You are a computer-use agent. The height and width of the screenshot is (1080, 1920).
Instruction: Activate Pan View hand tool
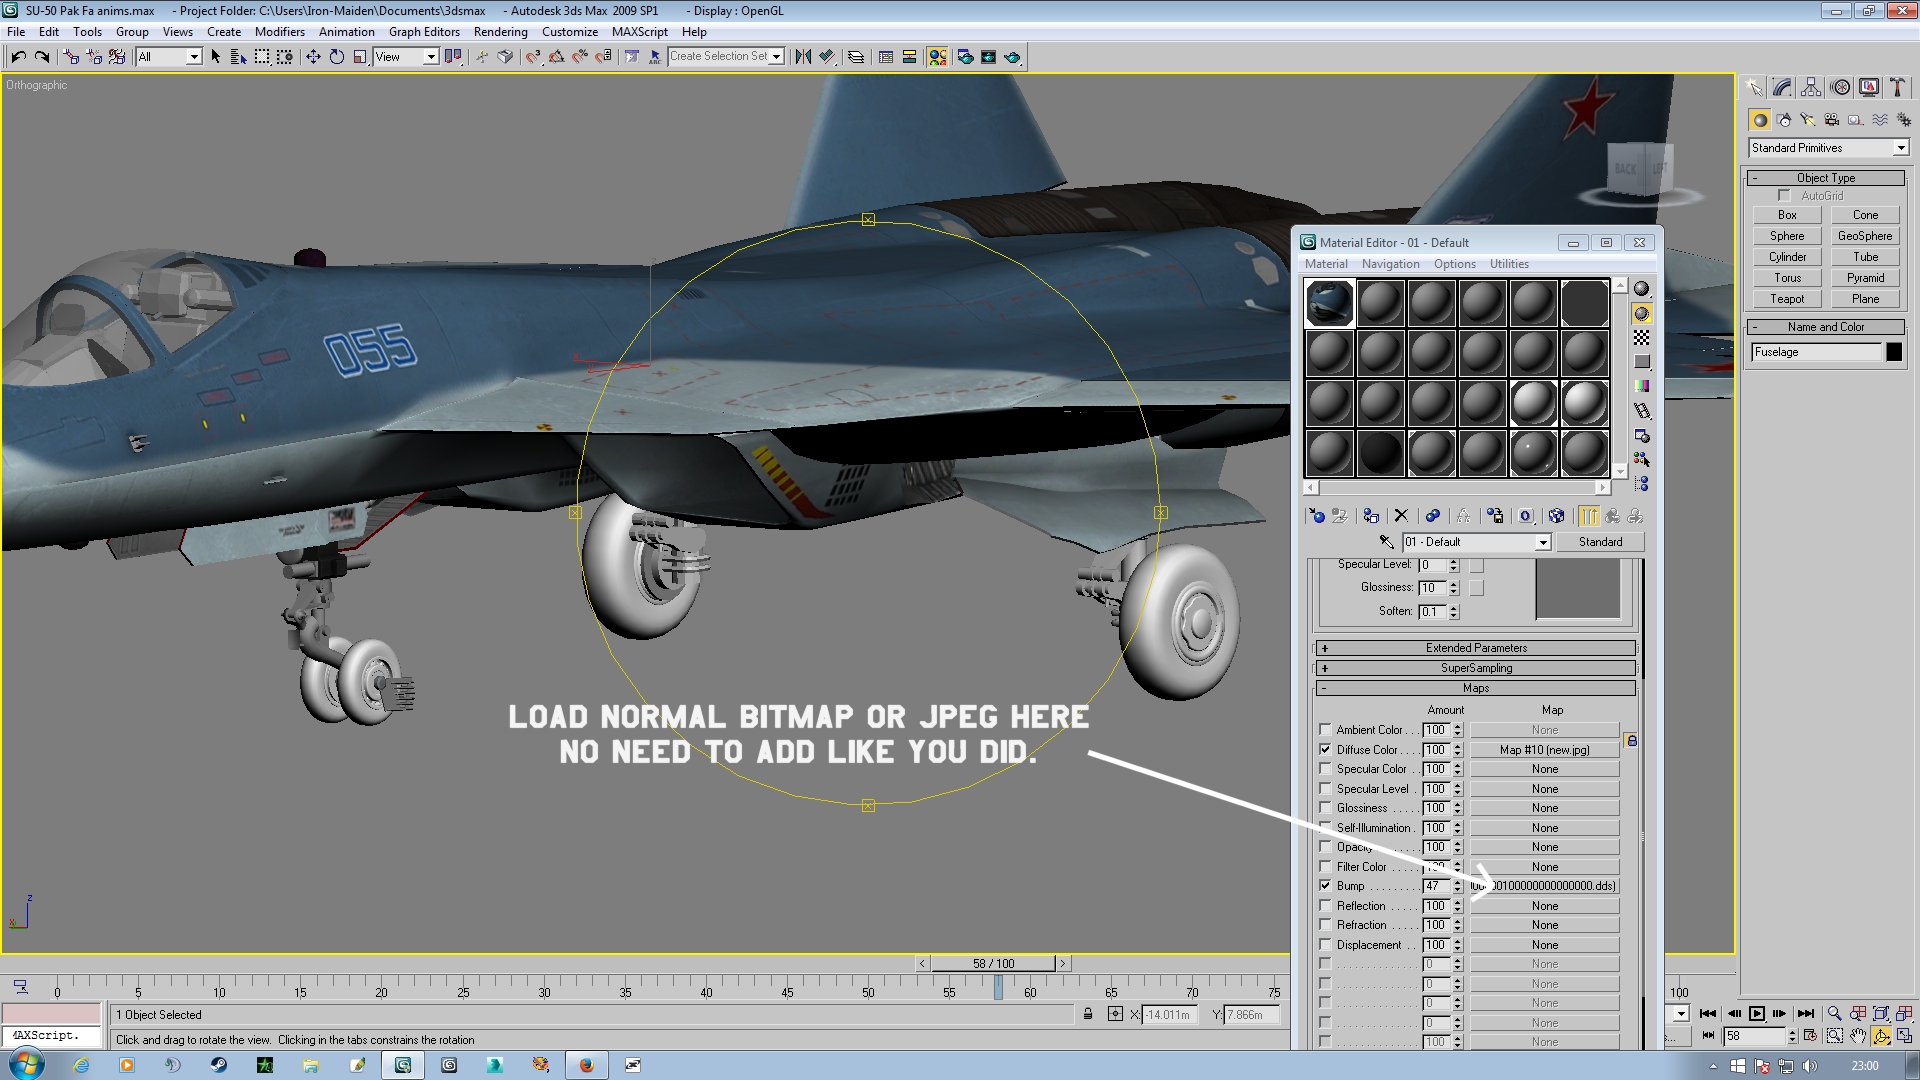[1858, 1036]
